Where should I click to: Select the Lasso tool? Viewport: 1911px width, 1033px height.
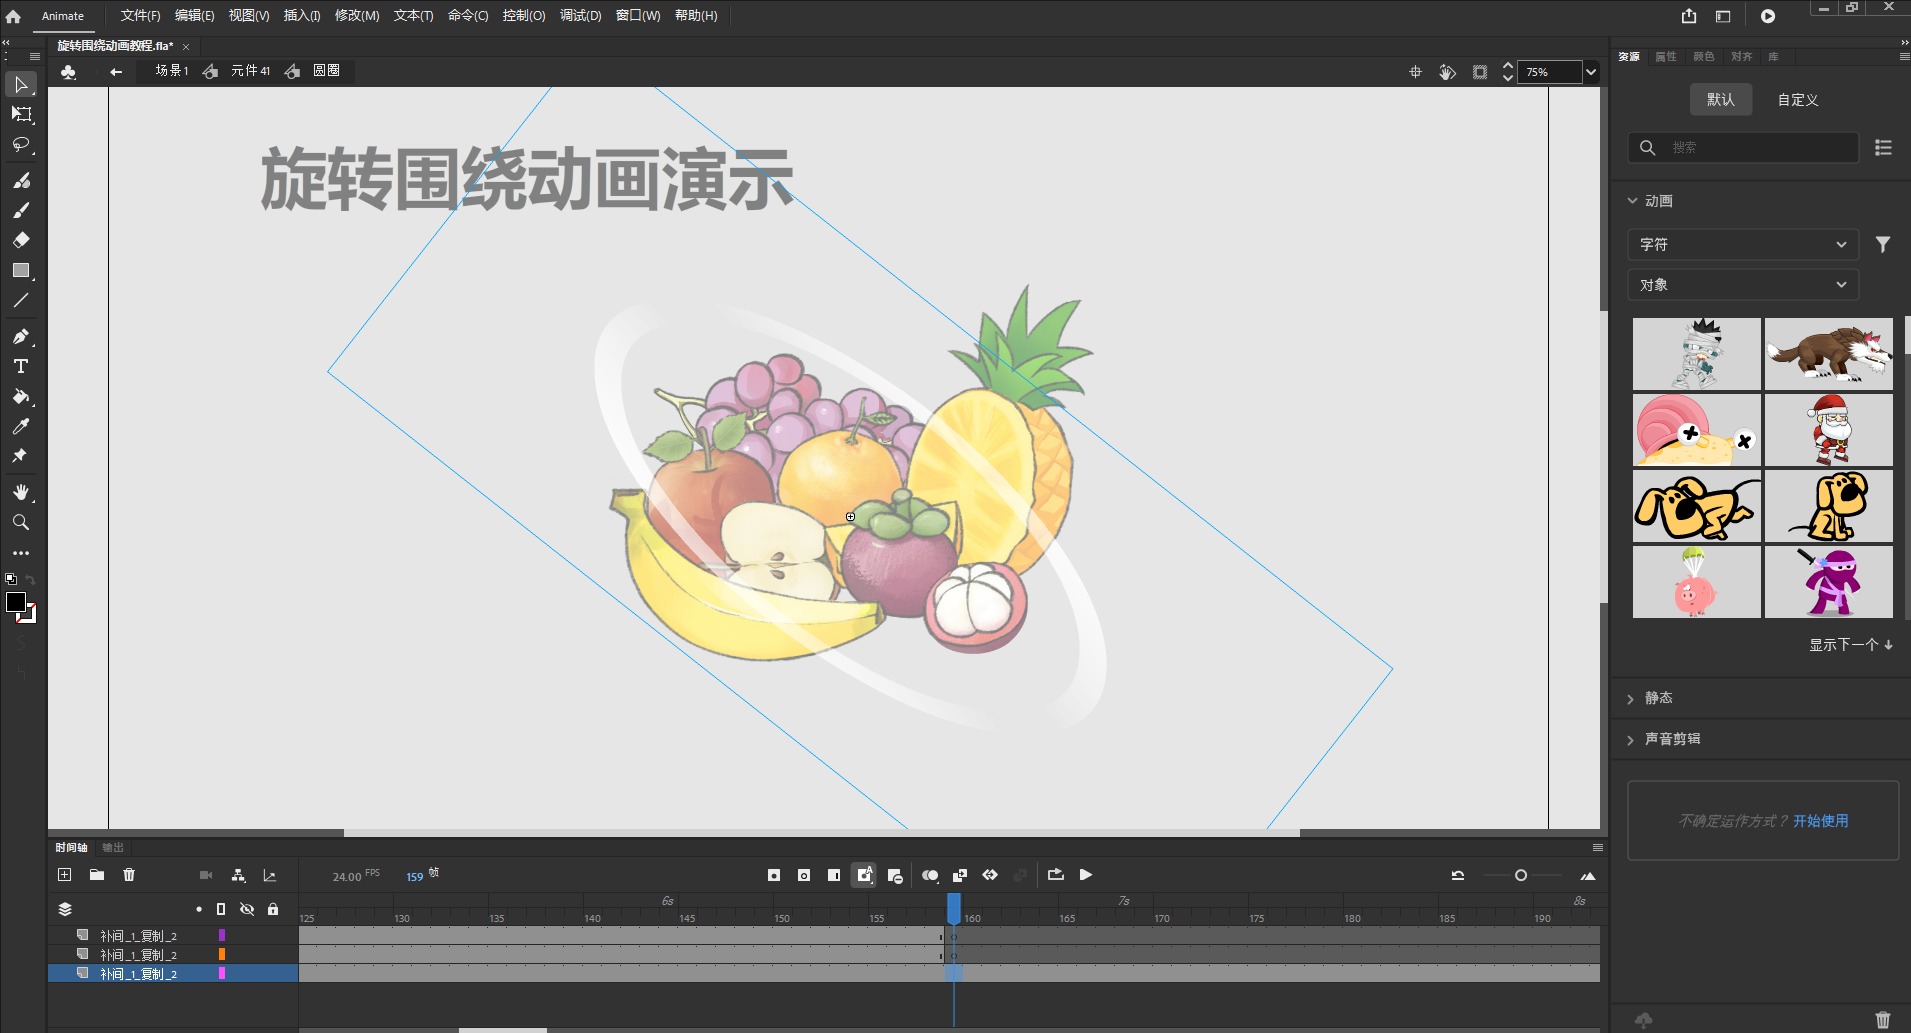click(21, 144)
